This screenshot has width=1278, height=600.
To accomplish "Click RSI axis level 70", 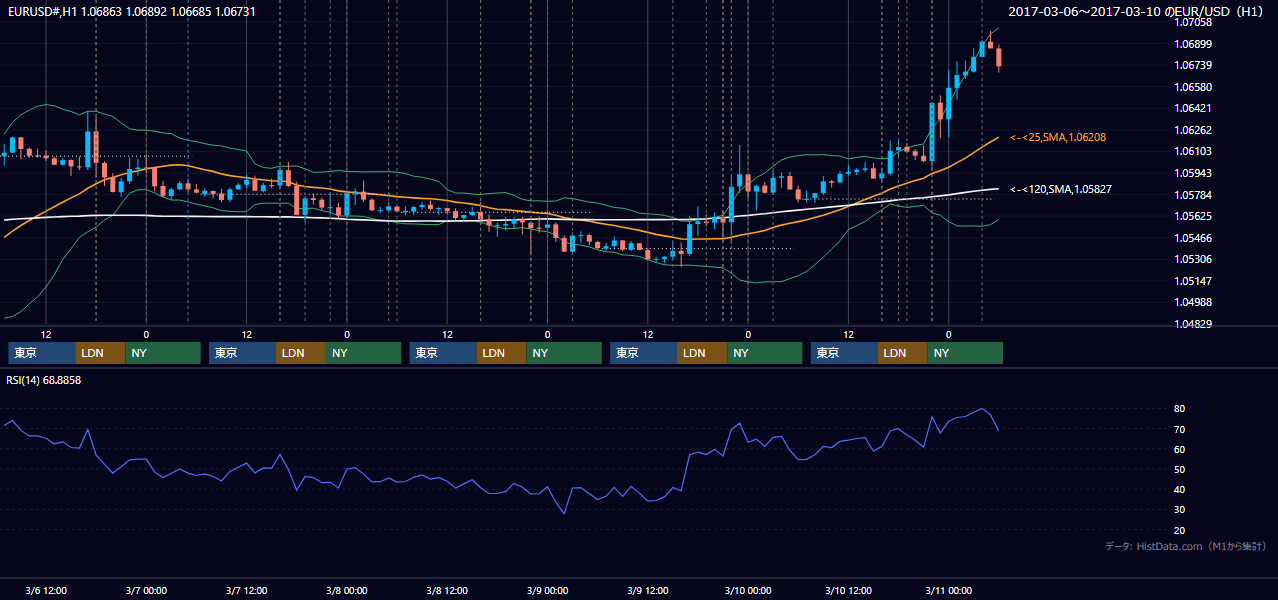I will pos(1180,429).
